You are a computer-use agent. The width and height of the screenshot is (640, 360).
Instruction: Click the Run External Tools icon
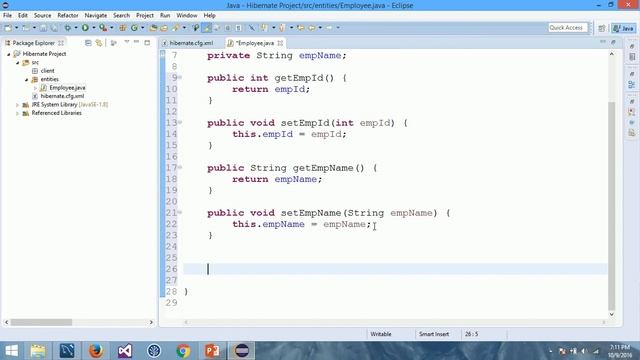click(103, 28)
